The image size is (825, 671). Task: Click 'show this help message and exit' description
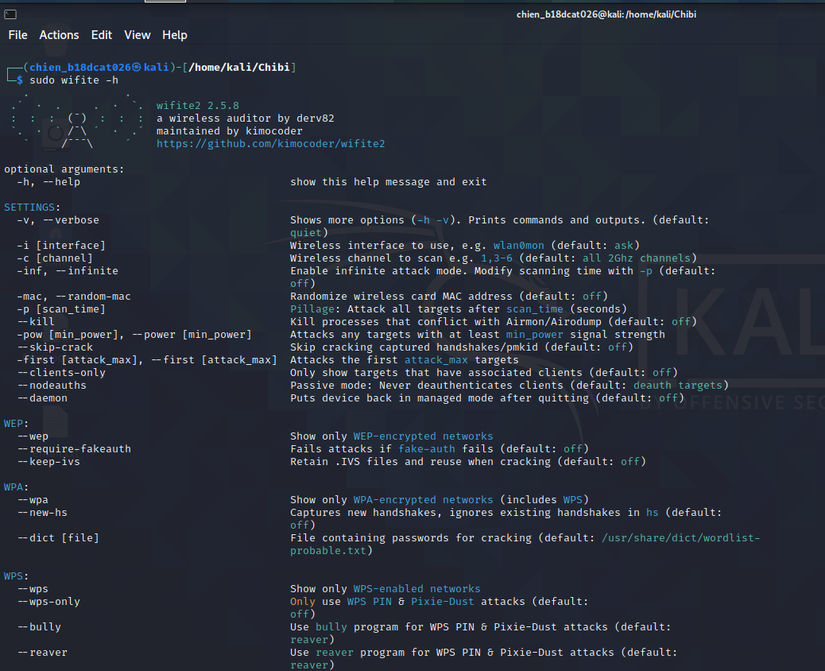click(388, 182)
